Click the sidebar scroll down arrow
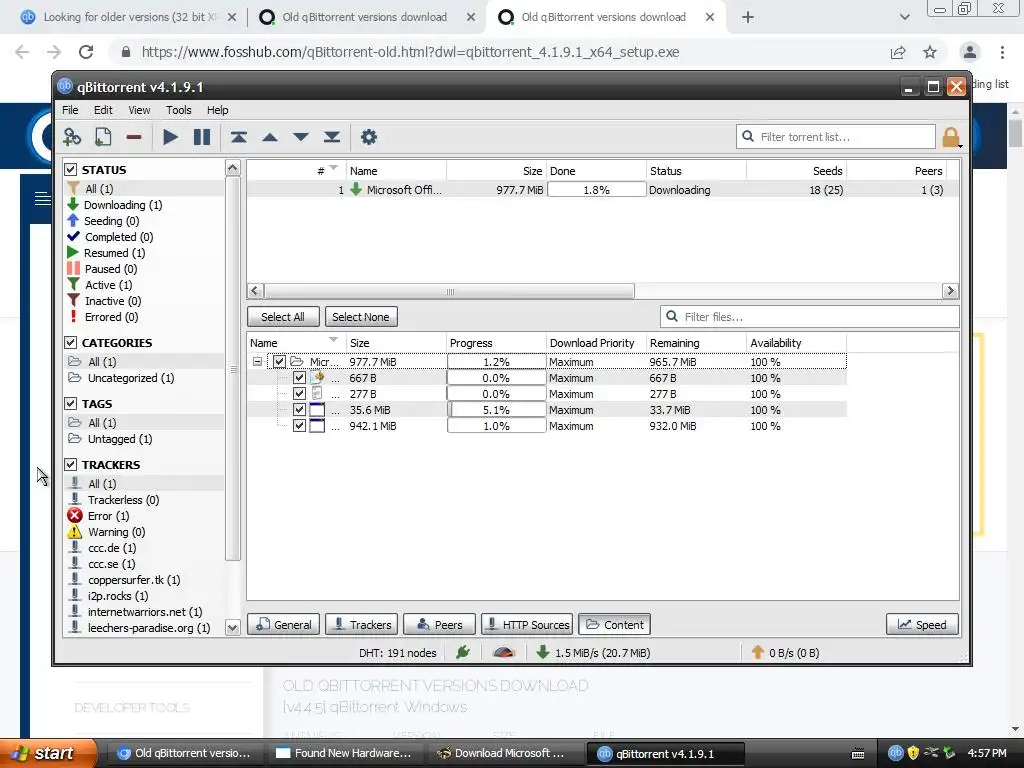 232,628
